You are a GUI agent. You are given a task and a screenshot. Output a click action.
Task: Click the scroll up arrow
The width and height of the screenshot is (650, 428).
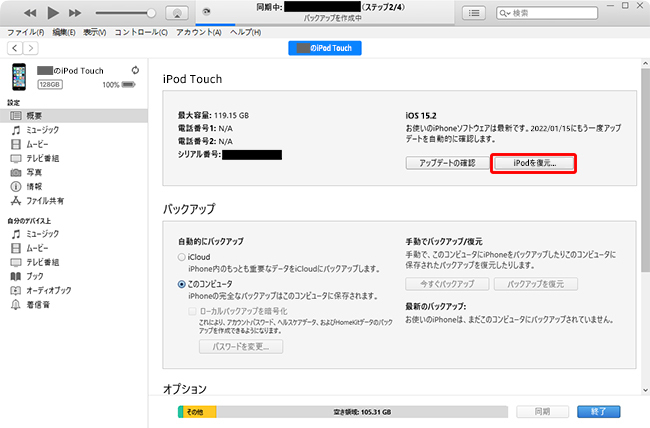pos(645,63)
